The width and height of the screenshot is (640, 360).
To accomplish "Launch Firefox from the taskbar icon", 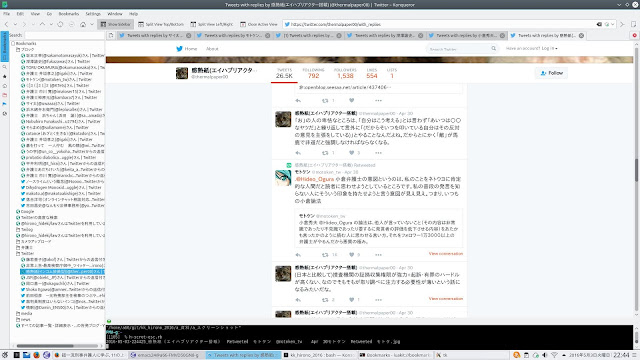I will (x=36, y=355).
